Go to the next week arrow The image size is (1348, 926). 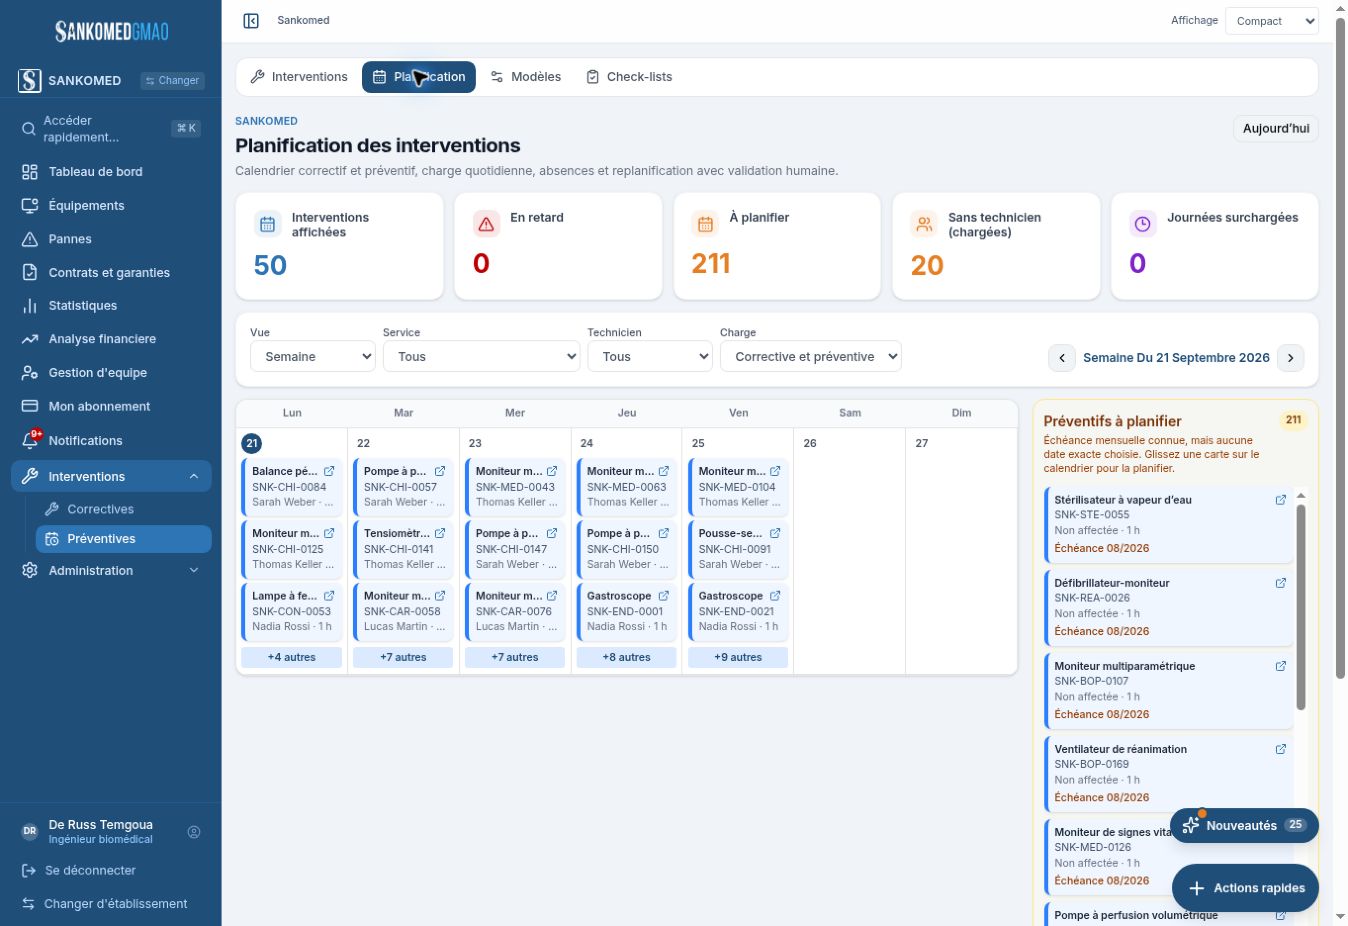point(1291,358)
